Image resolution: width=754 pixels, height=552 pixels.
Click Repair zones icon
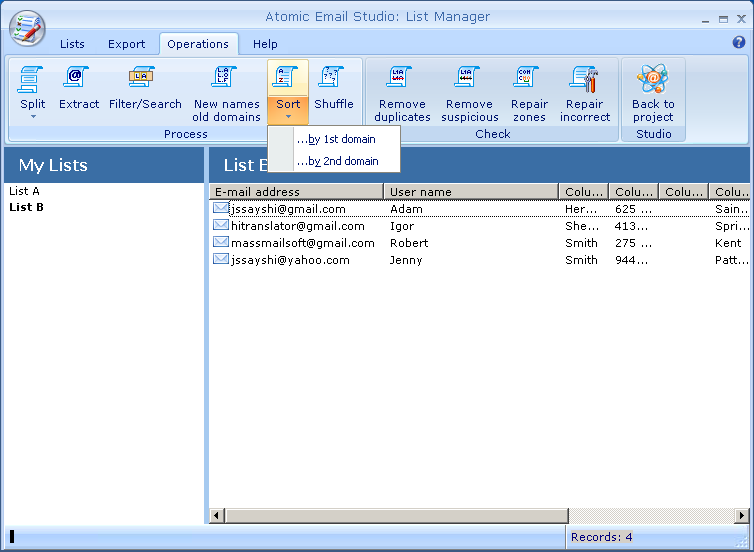click(526, 77)
